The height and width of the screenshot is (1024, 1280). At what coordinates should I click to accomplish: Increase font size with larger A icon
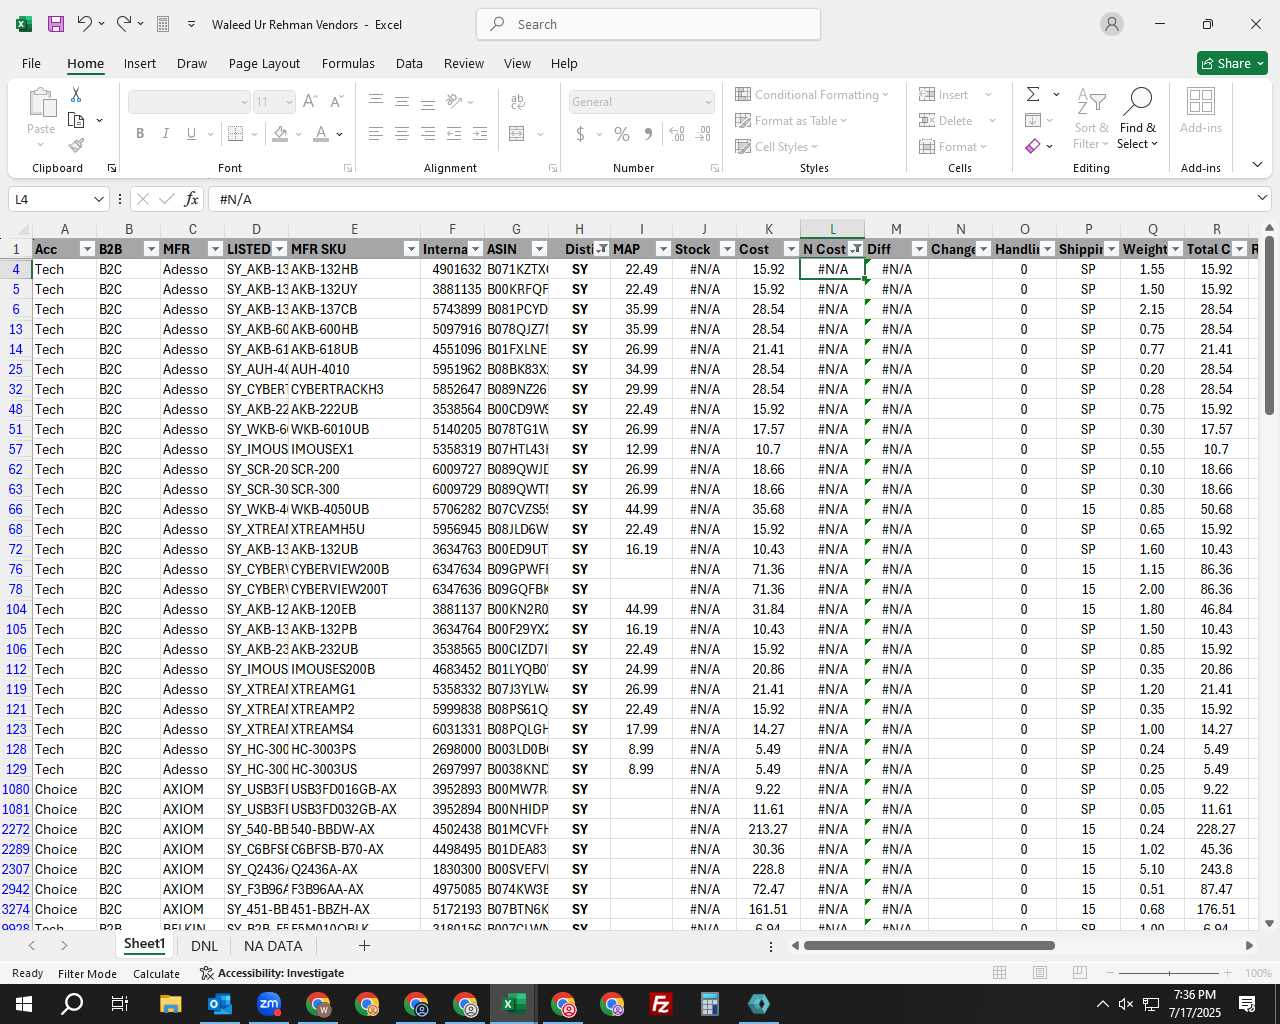tap(310, 102)
